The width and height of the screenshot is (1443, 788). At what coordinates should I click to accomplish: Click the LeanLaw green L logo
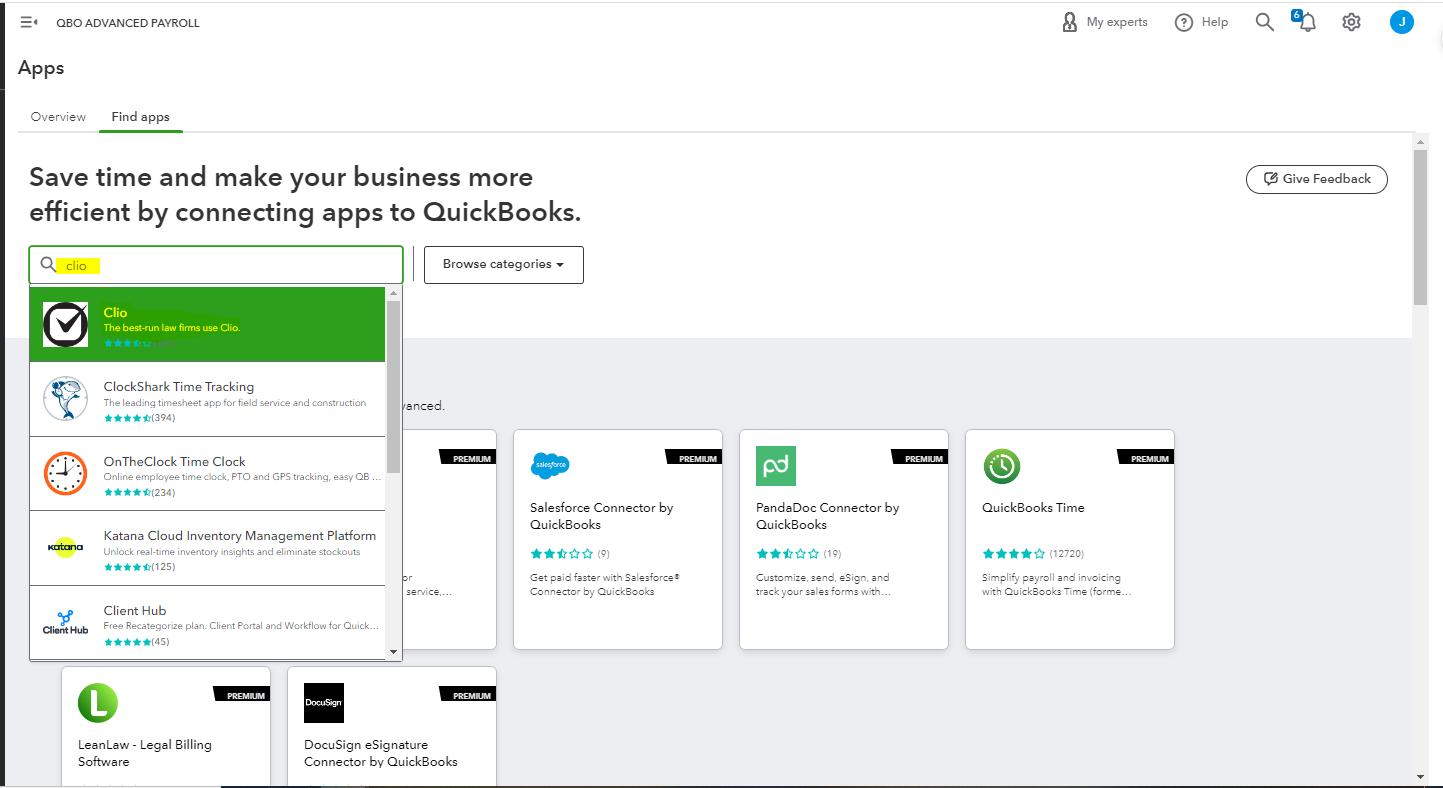tap(98, 703)
